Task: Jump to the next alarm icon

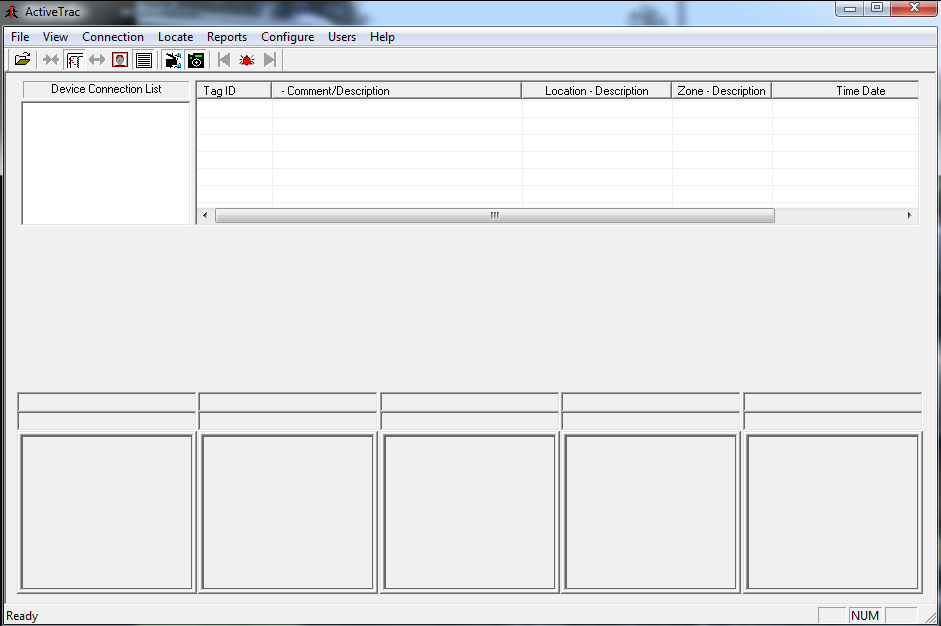Action: point(270,59)
